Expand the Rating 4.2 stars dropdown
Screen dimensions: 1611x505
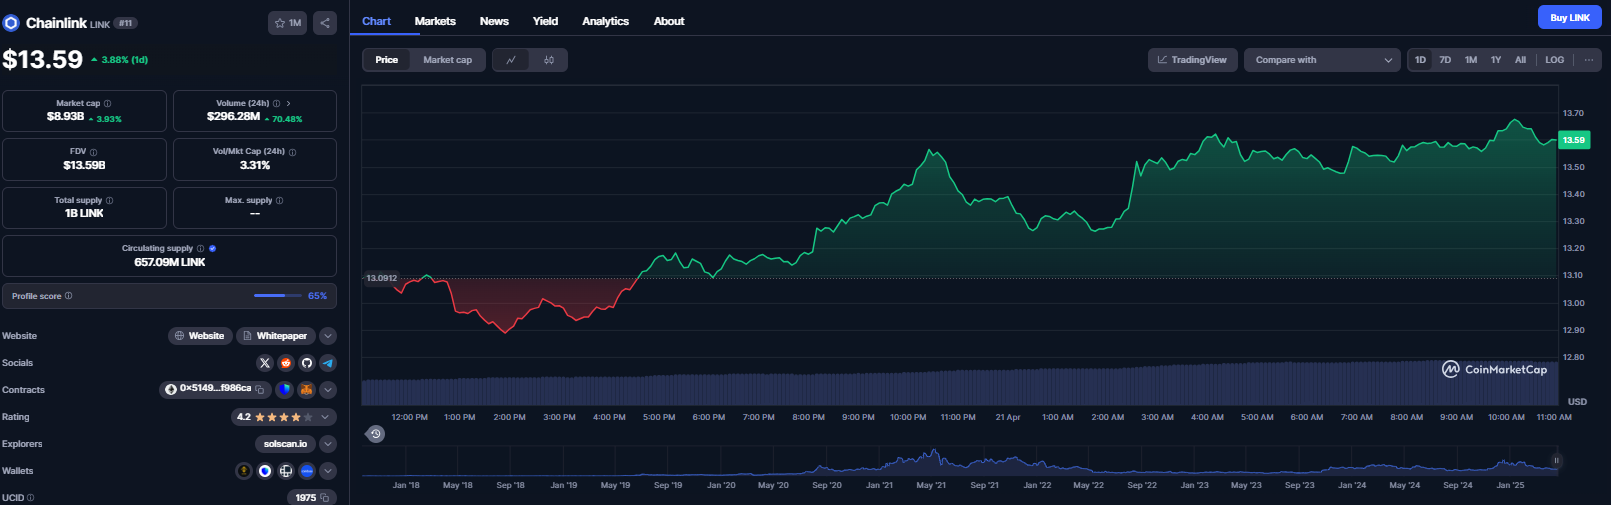(x=325, y=417)
